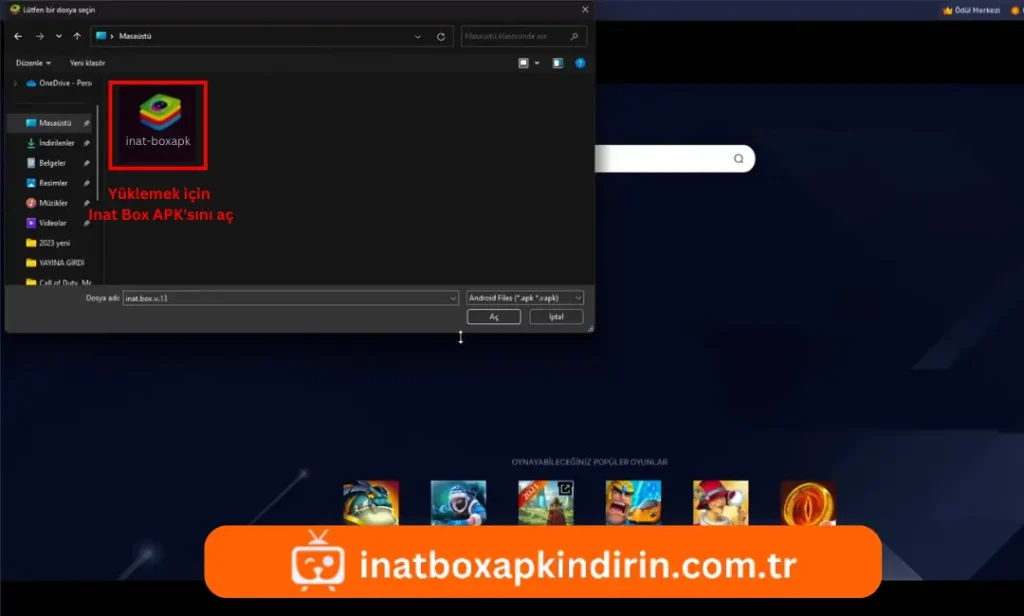1024x616 pixels.
Task: Click the file dialog search magnifier icon
Action: click(574, 37)
